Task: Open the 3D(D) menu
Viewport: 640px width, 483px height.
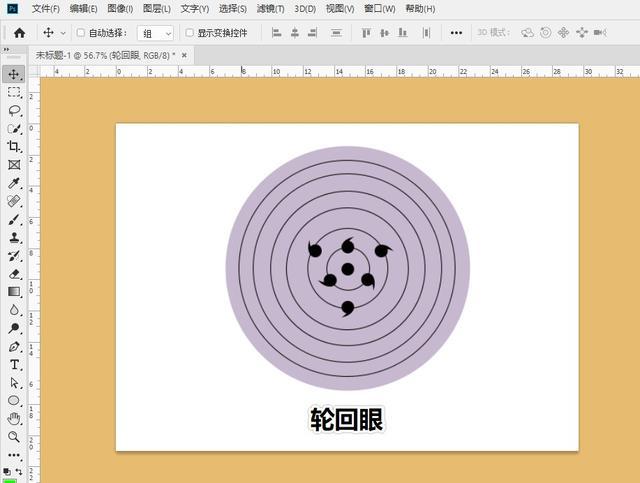Action: [x=305, y=9]
